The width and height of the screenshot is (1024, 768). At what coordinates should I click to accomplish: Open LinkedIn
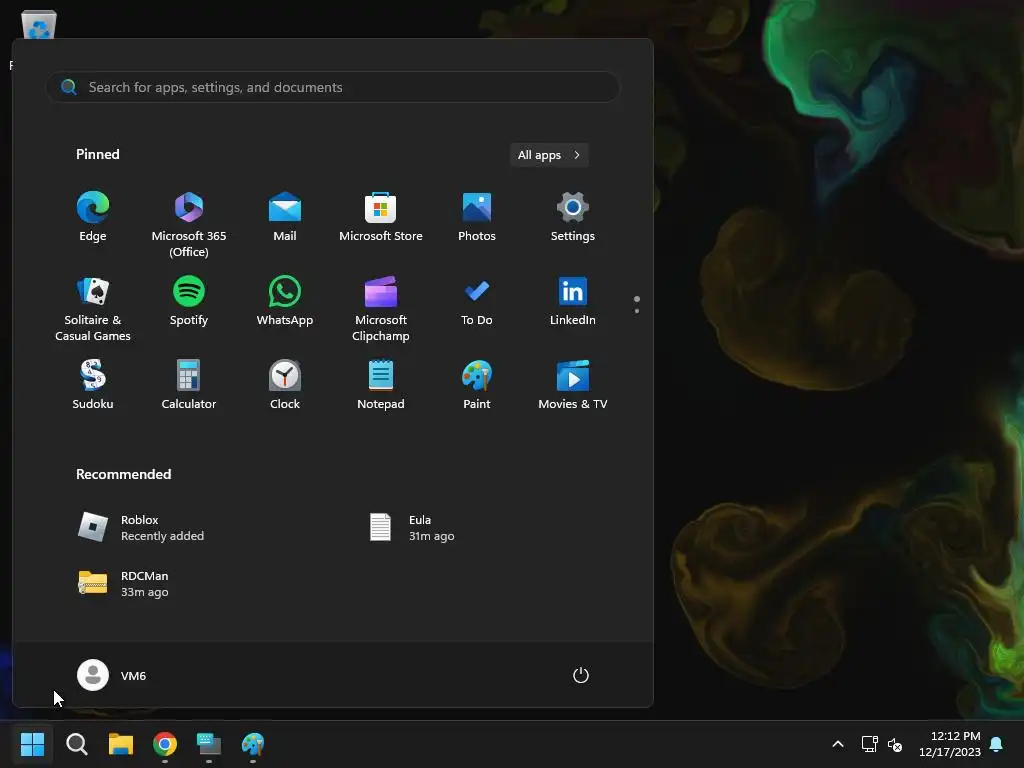(573, 302)
